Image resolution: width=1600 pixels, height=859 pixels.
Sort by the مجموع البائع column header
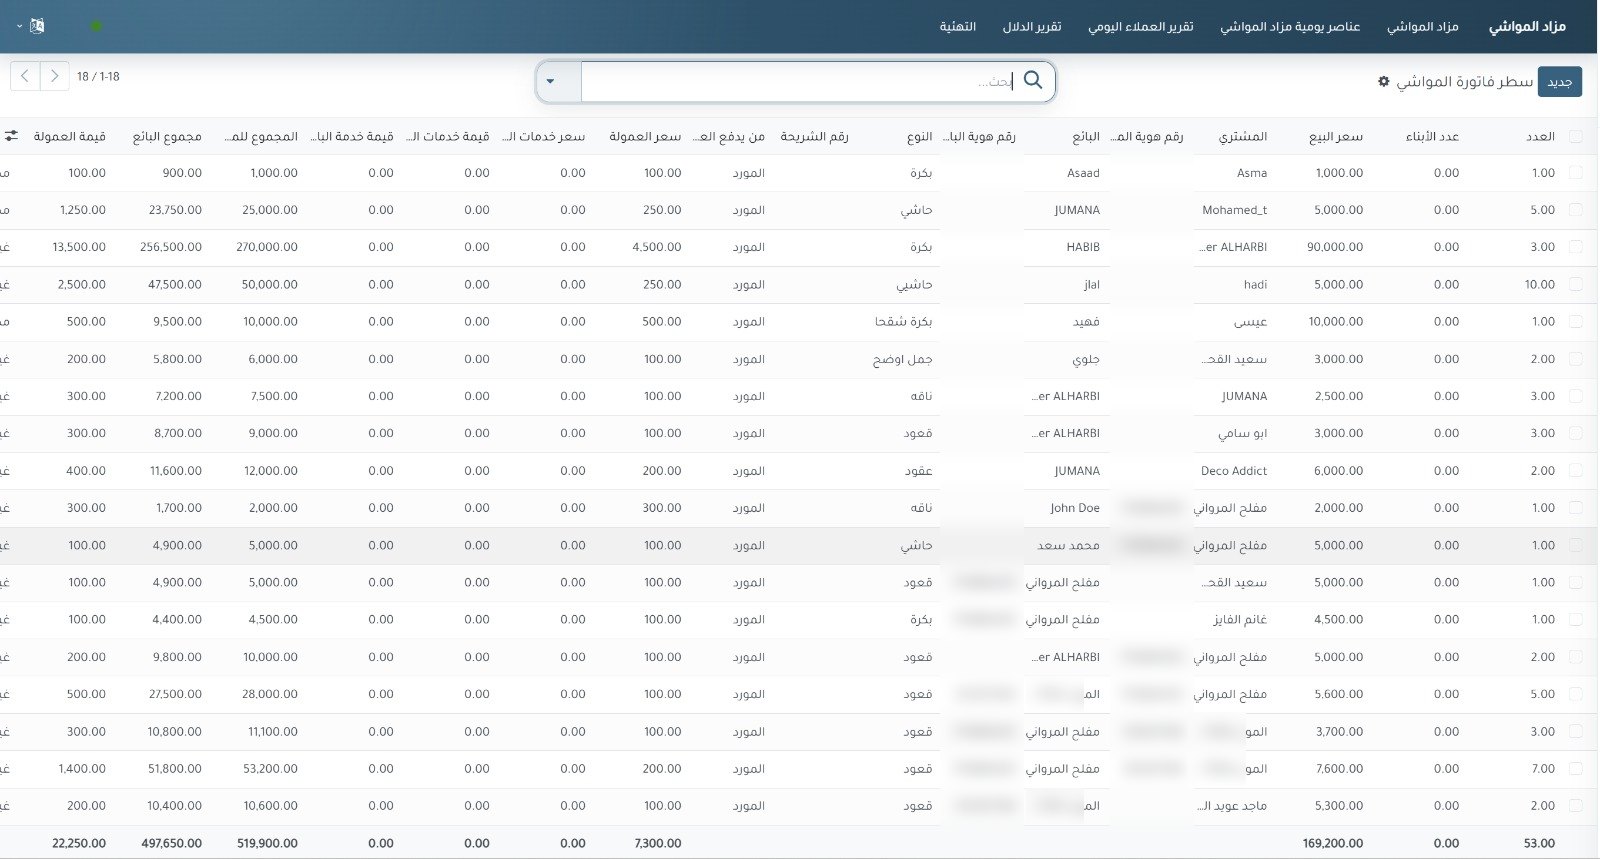pos(167,136)
